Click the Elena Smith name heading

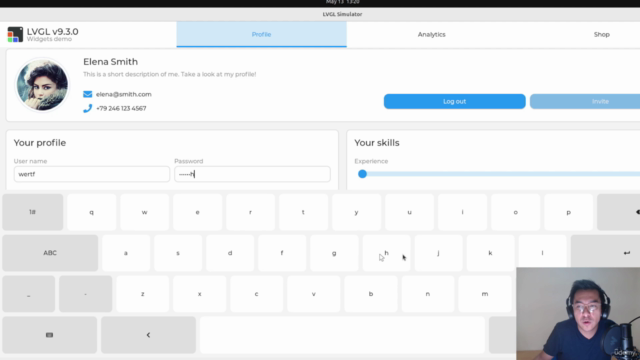pos(110,62)
